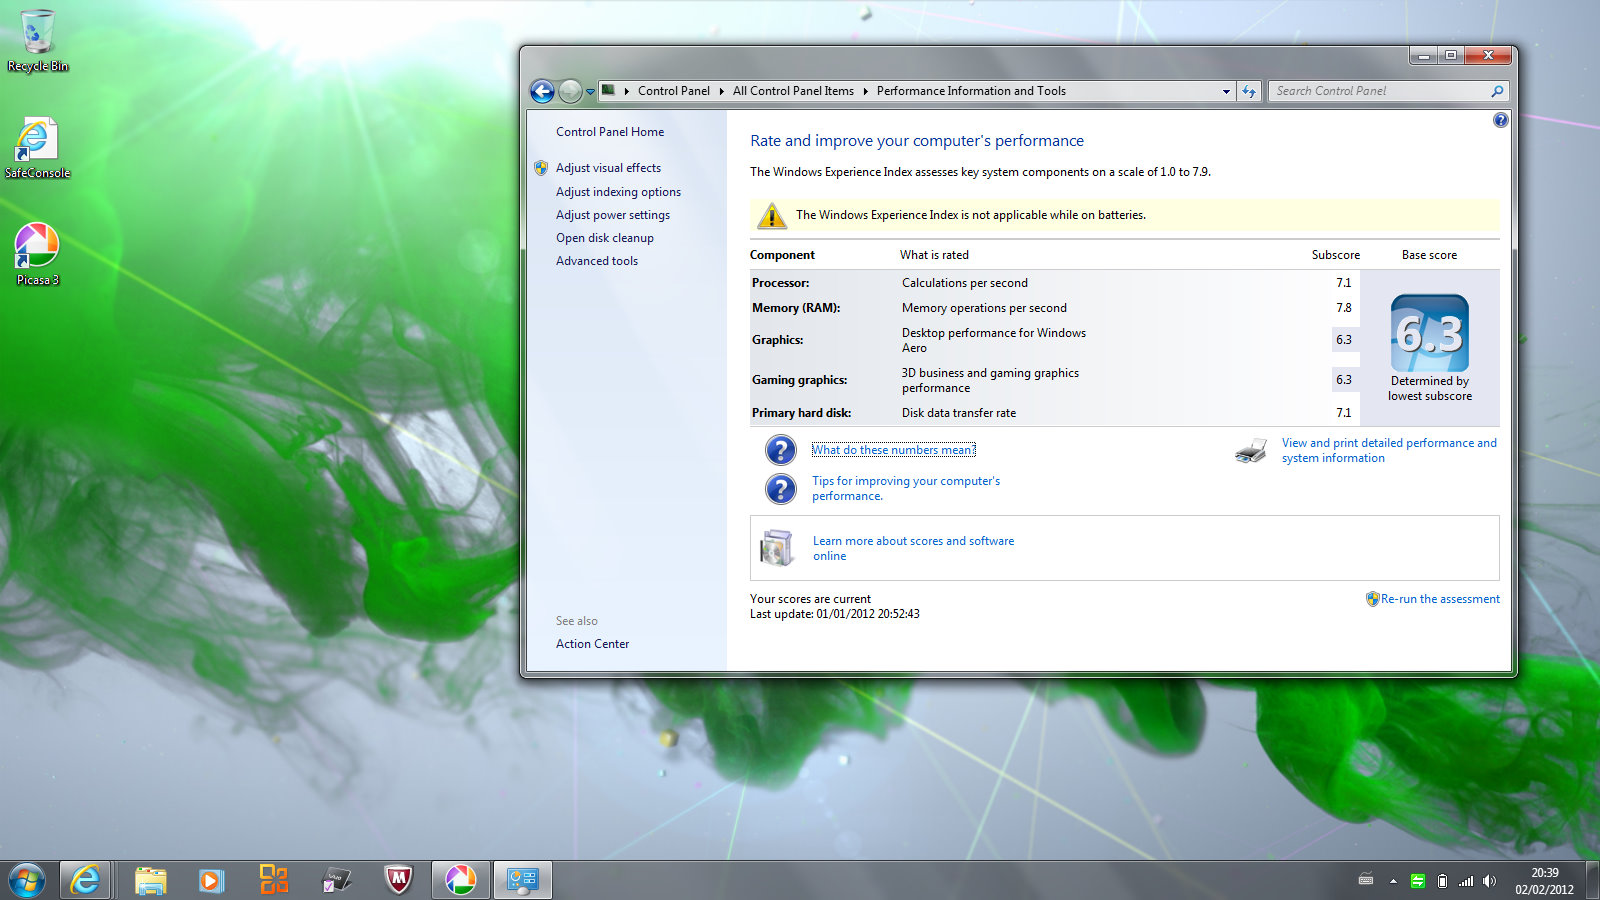Screen dimensions: 1600x900
Task: Click network signal bars tray icon
Action: point(1466,881)
